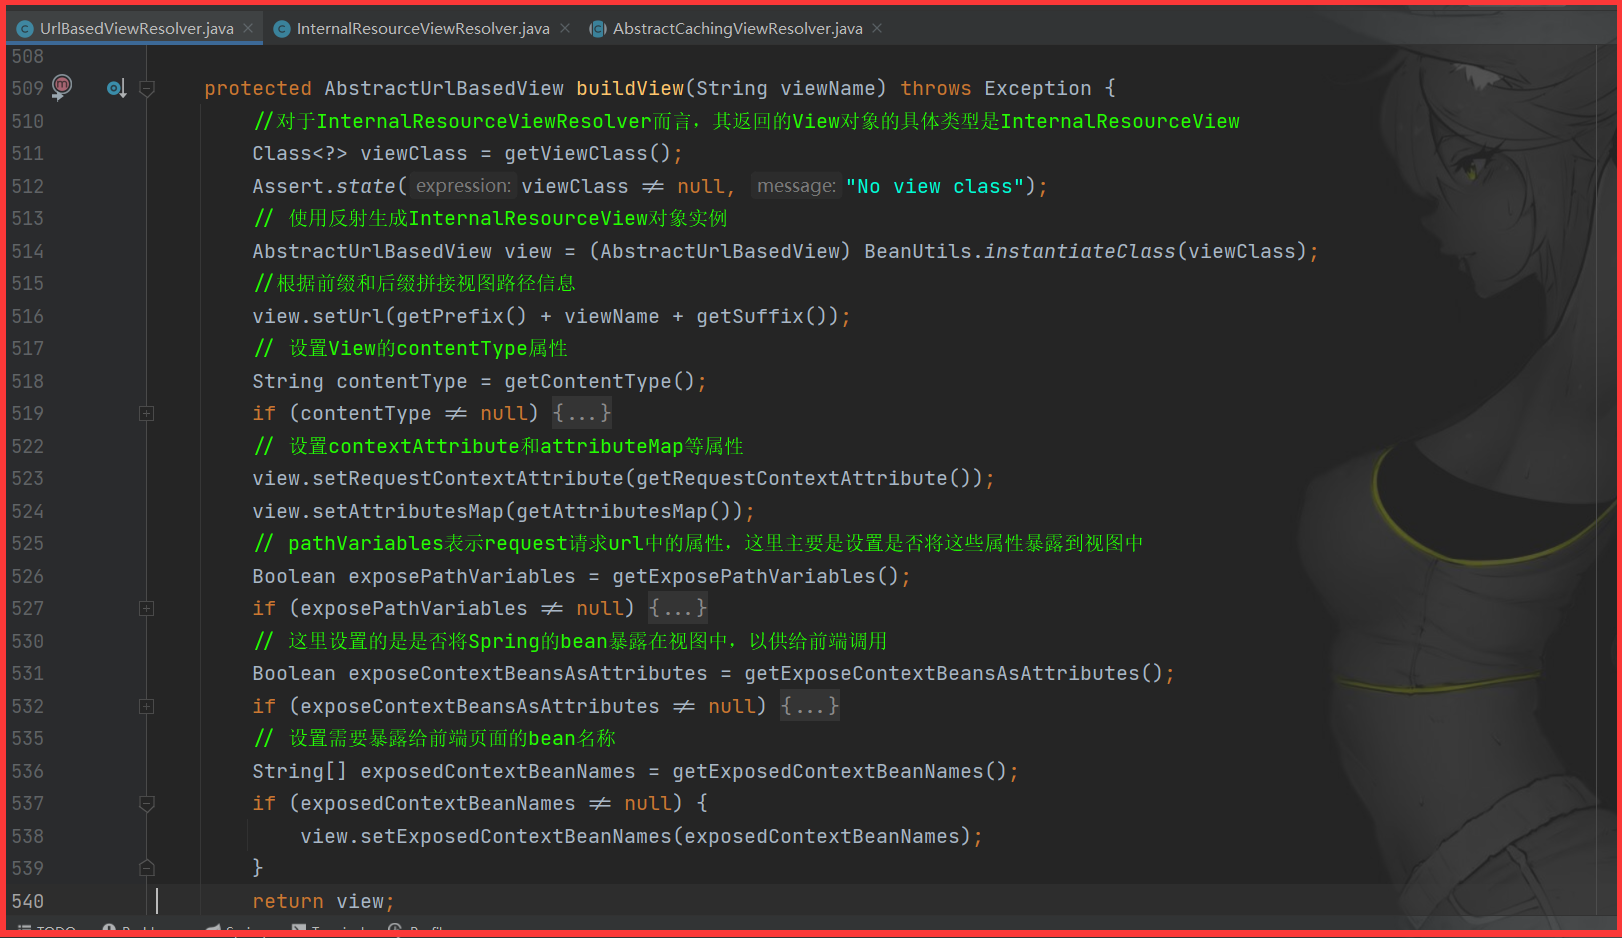Click the fold end marker on line 539
1622x938 pixels.
click(147, 868)
